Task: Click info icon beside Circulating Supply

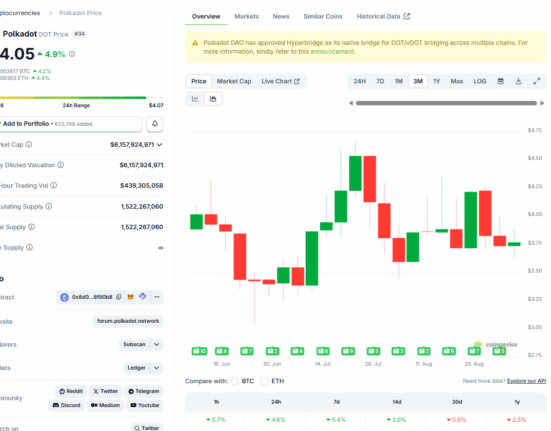Action: [49, 206]
